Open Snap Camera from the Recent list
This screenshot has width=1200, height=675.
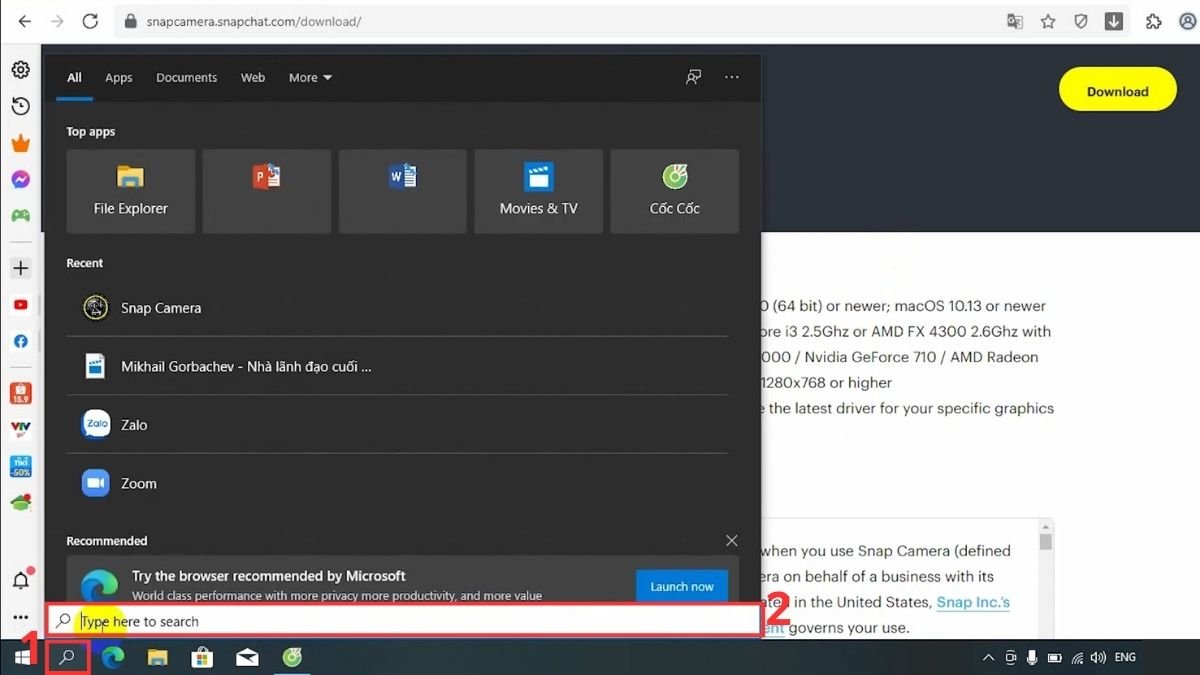160,308
